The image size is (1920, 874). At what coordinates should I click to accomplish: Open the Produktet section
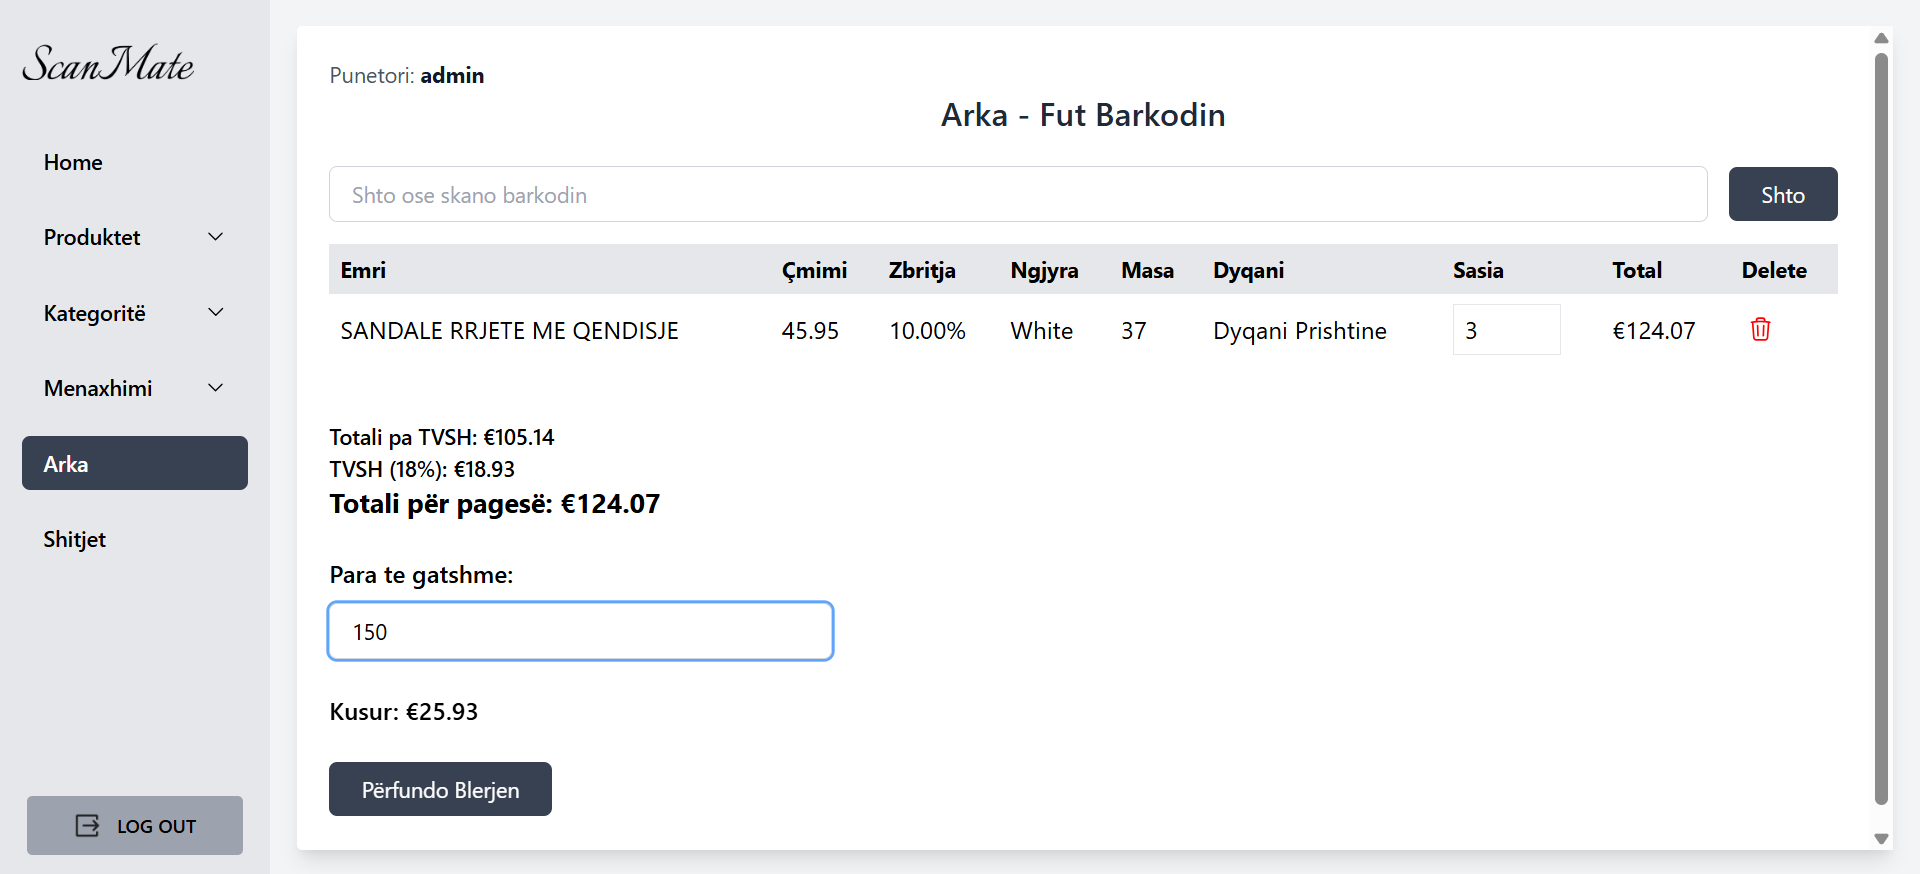[x=92, y=237]
